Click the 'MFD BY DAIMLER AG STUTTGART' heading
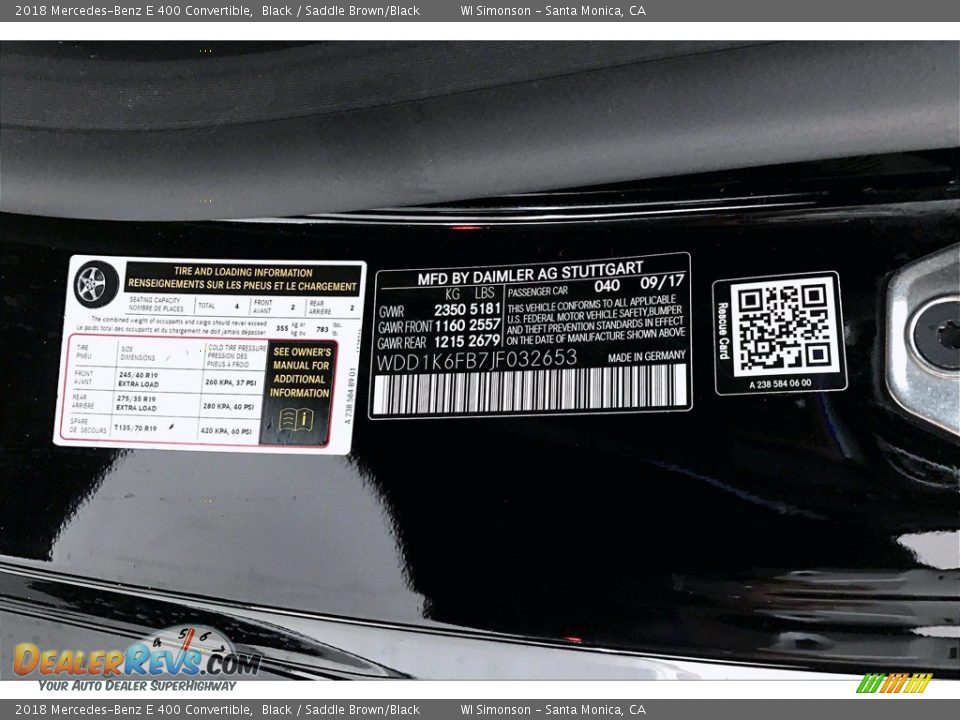This screenshot has height=720, width=960. 530,274
